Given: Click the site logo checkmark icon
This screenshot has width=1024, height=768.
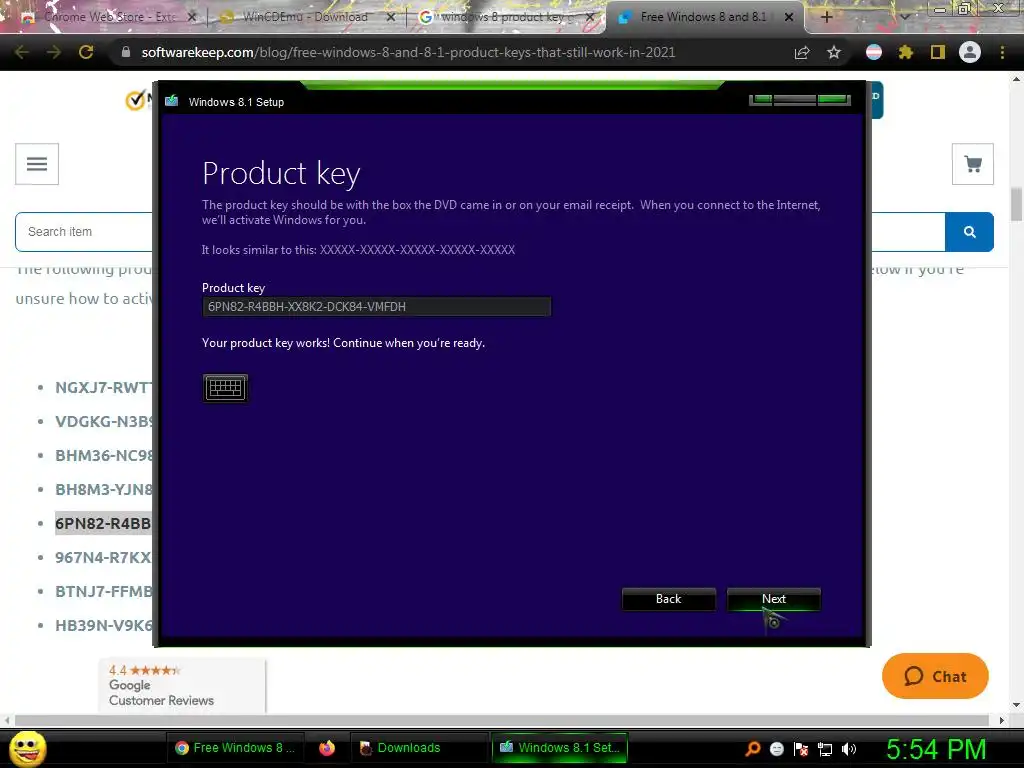Looking at the screenshot, I should pos(136,100).
